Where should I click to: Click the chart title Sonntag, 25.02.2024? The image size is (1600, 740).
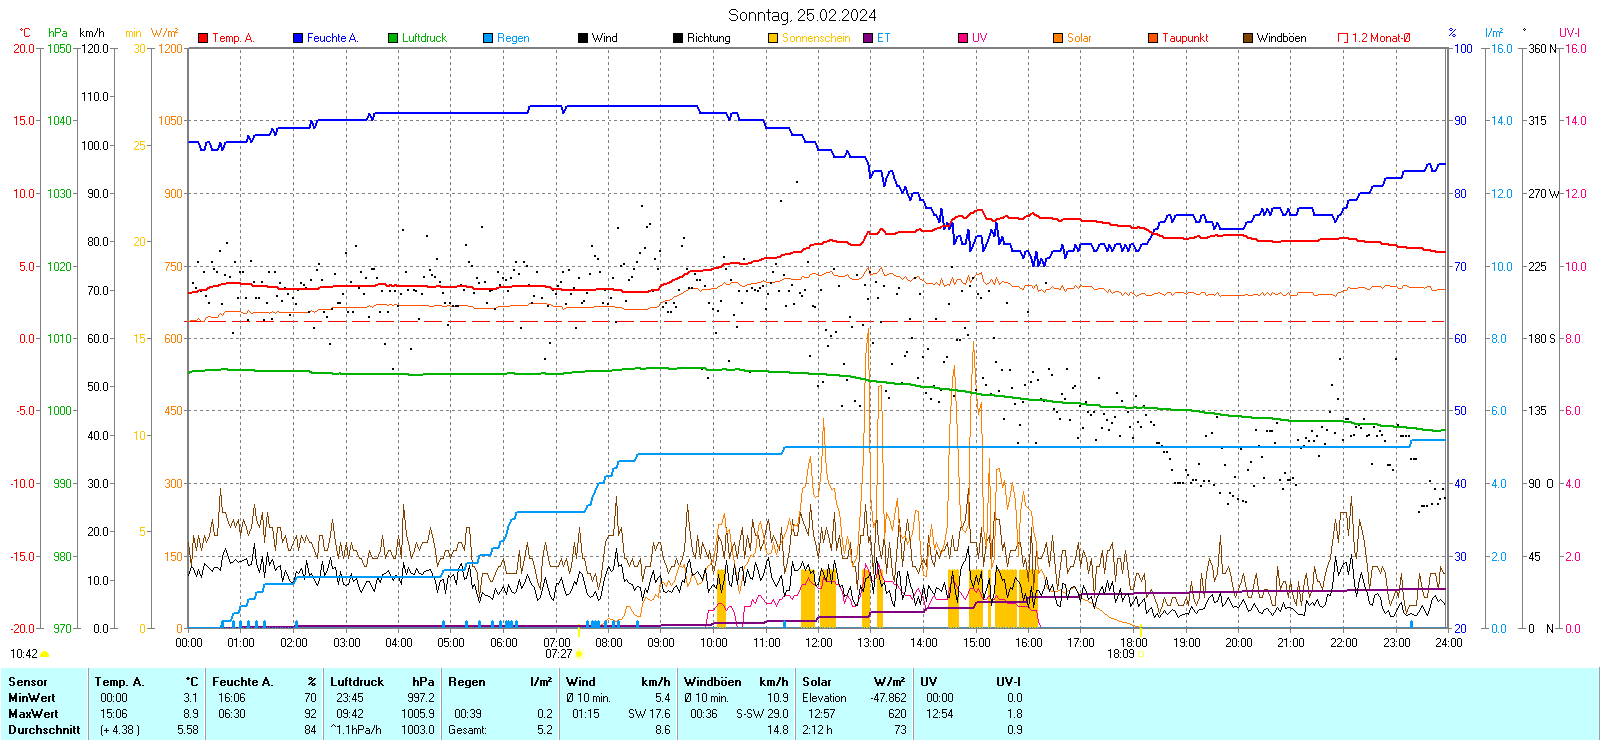pos(802,15)
